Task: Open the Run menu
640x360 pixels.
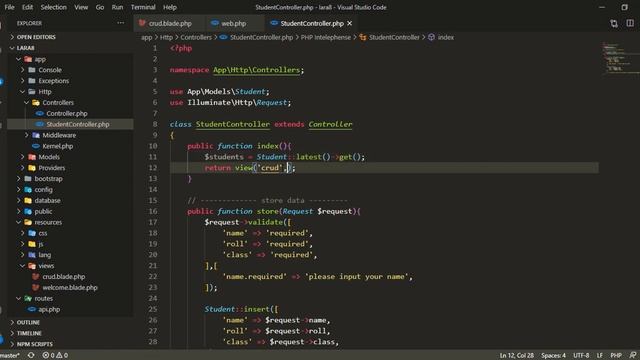Action: coord(117,7)
